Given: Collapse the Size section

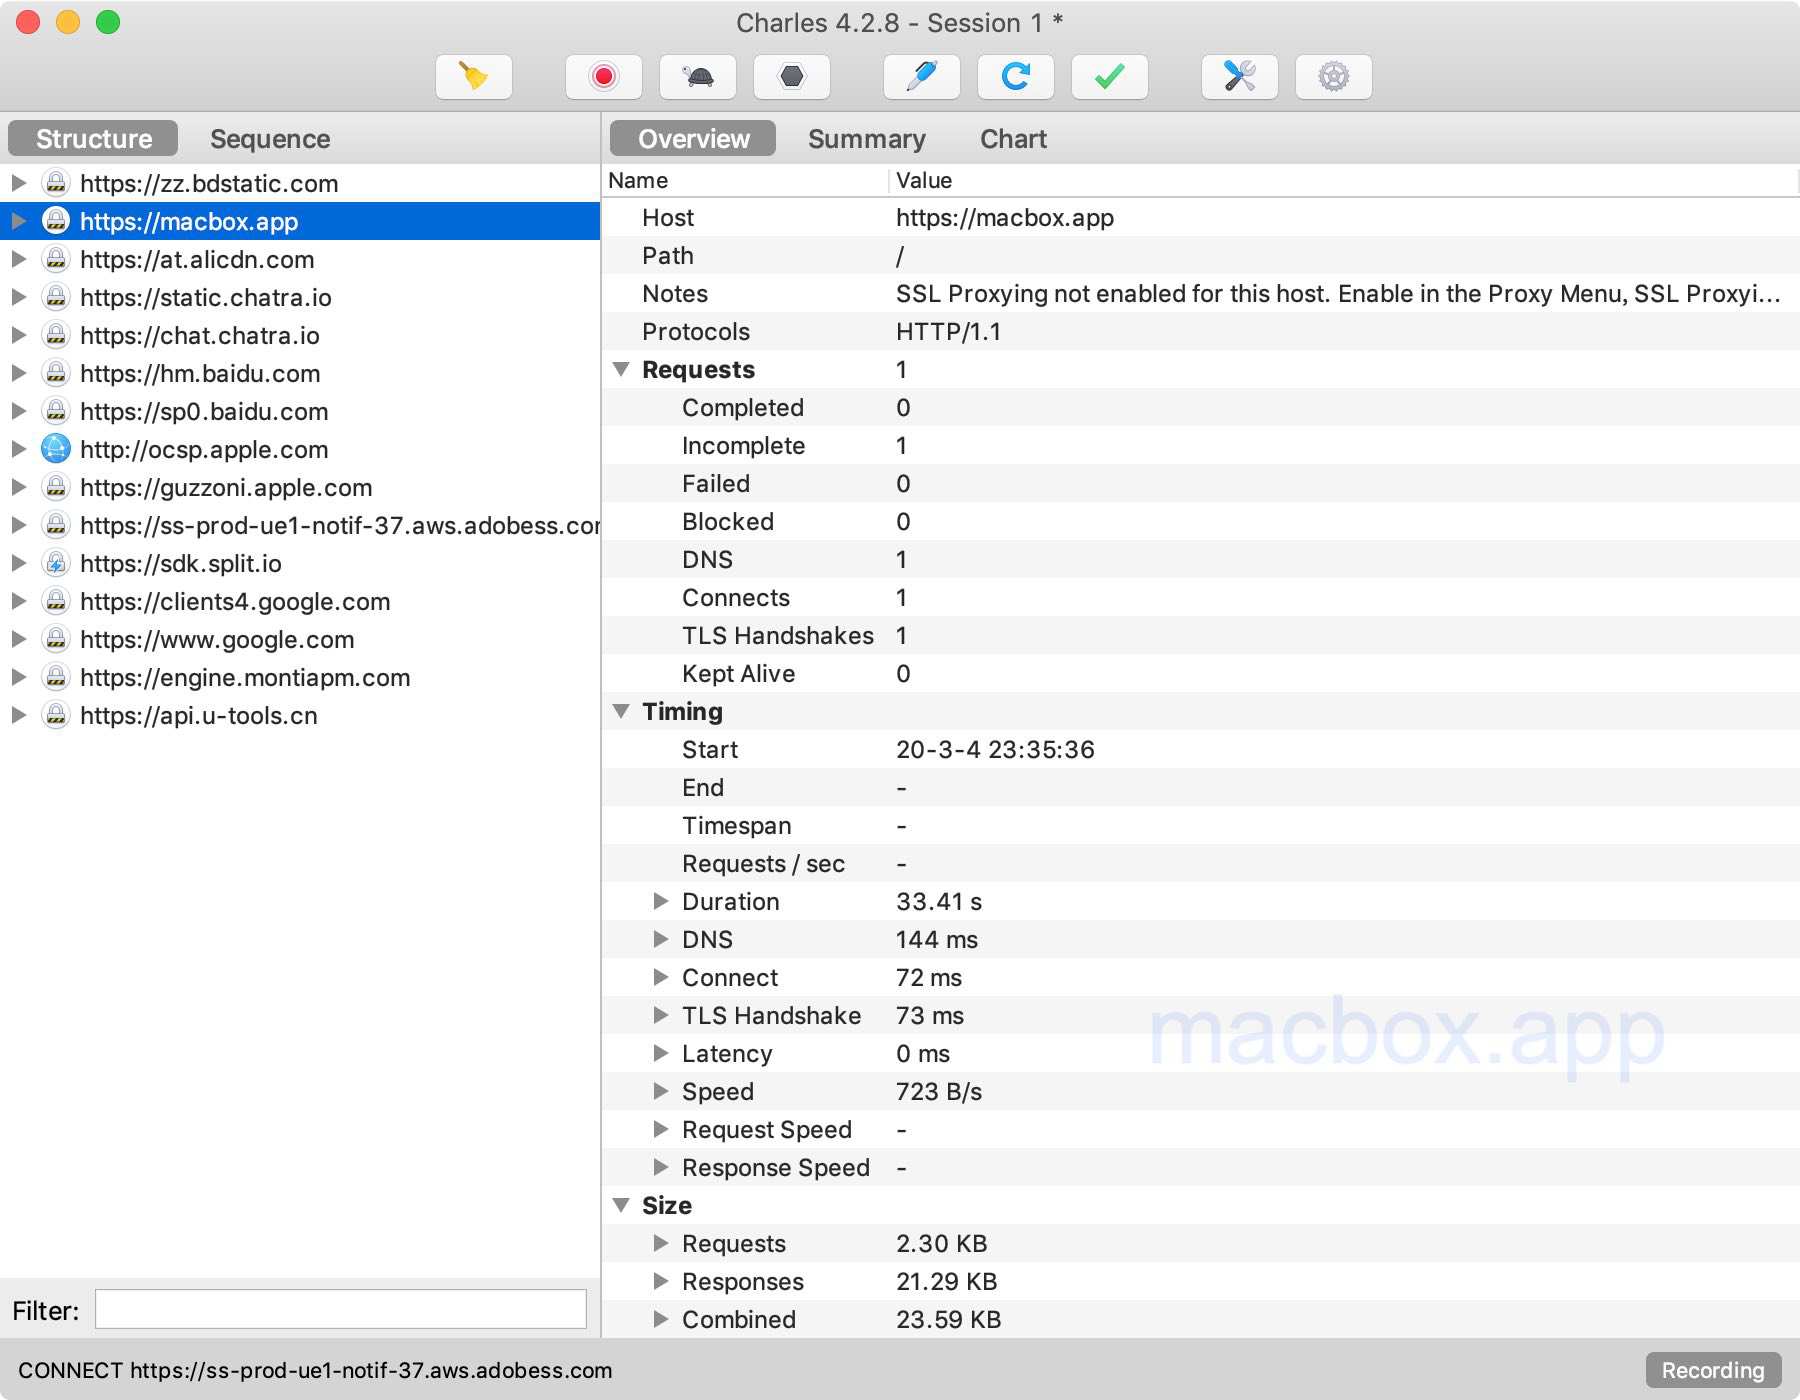Looking at the screenshot, I should [621, 1206].
